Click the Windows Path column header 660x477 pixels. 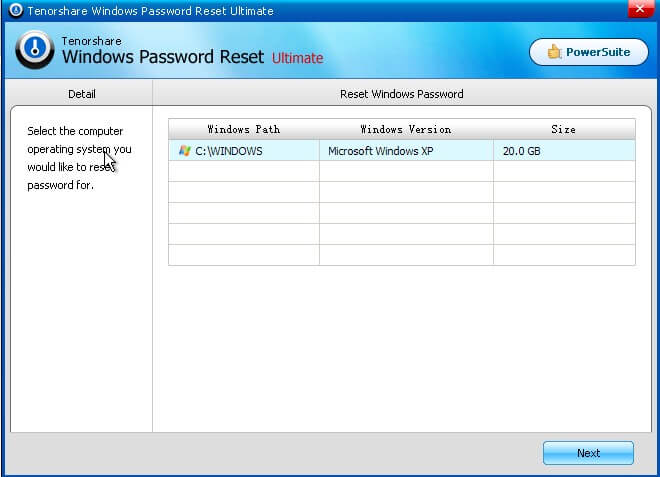click(x=244, y=129)
